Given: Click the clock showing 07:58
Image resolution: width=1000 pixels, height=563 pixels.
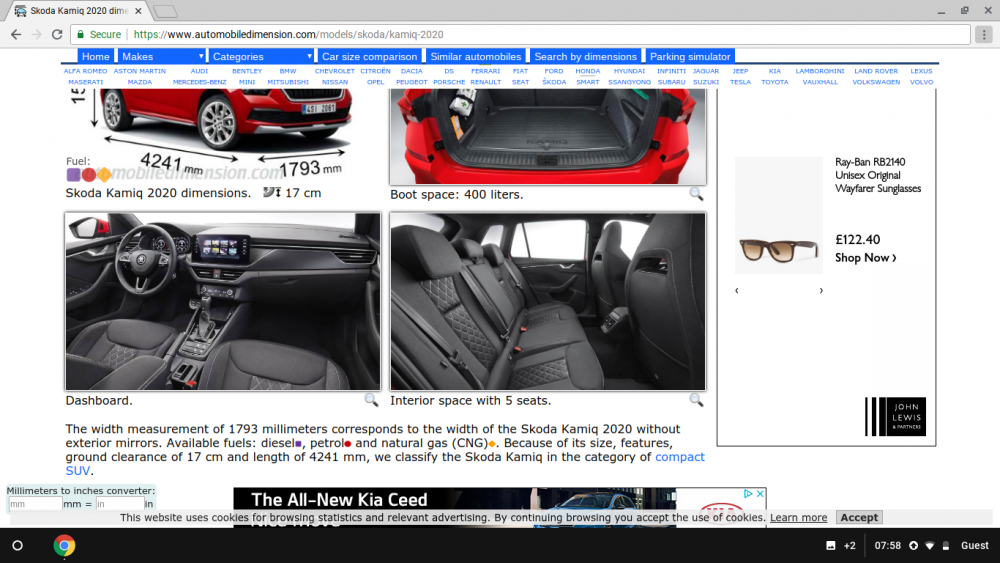Looking at the screenshot, I should (x=887, y=546).
